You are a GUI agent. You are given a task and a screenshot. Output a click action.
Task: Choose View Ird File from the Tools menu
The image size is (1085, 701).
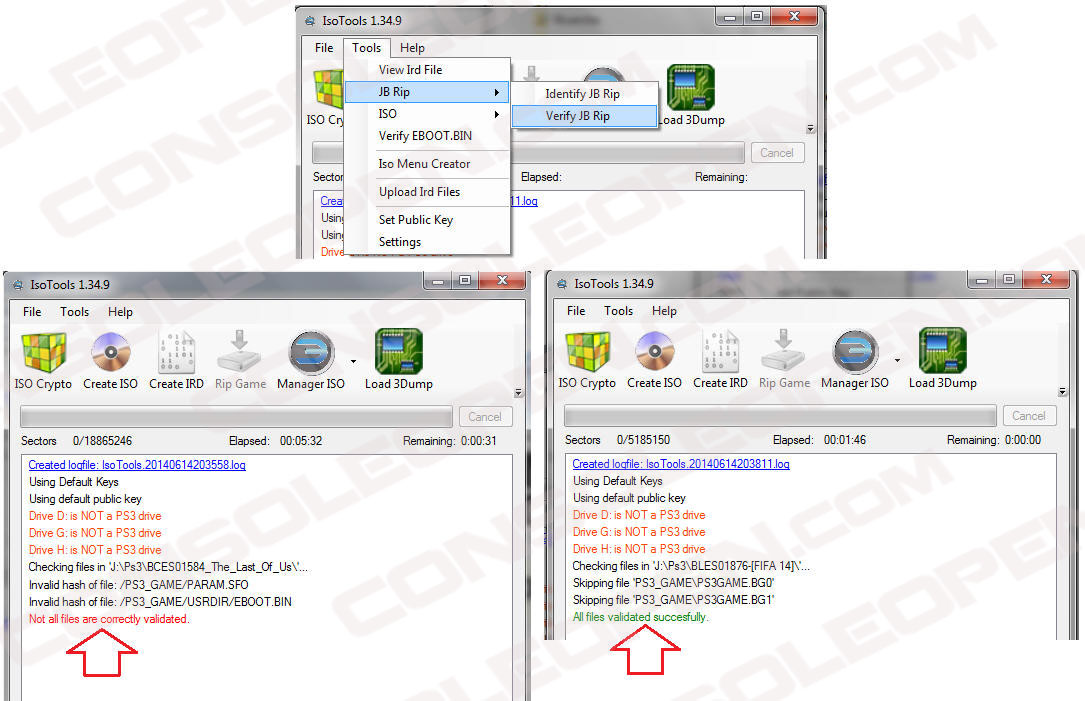tap(427, 70)
